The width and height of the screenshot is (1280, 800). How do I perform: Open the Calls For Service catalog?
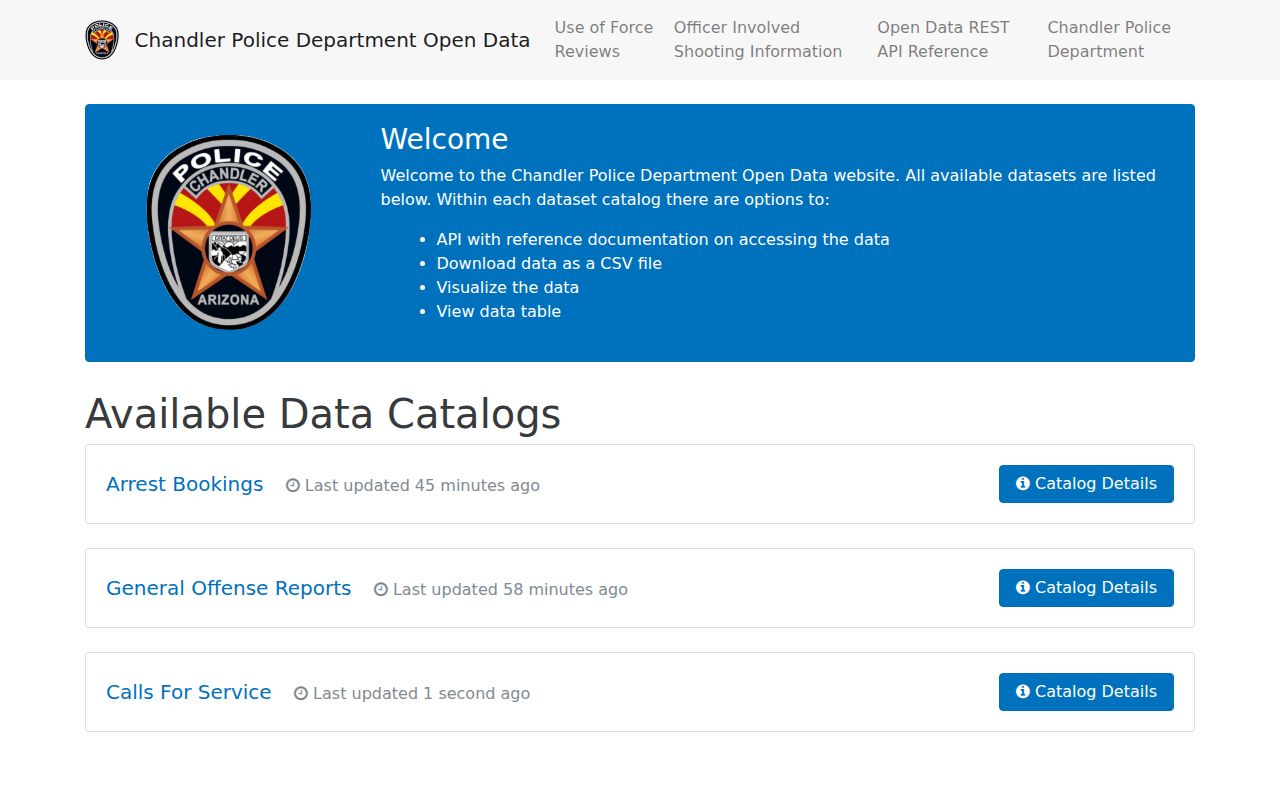(x=189, y=692)
